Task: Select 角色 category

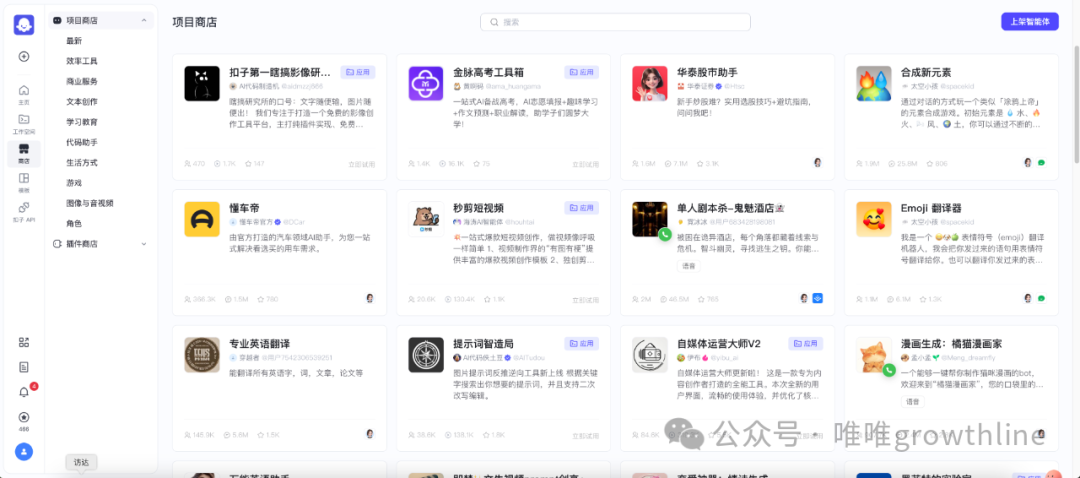Action: 74,224
